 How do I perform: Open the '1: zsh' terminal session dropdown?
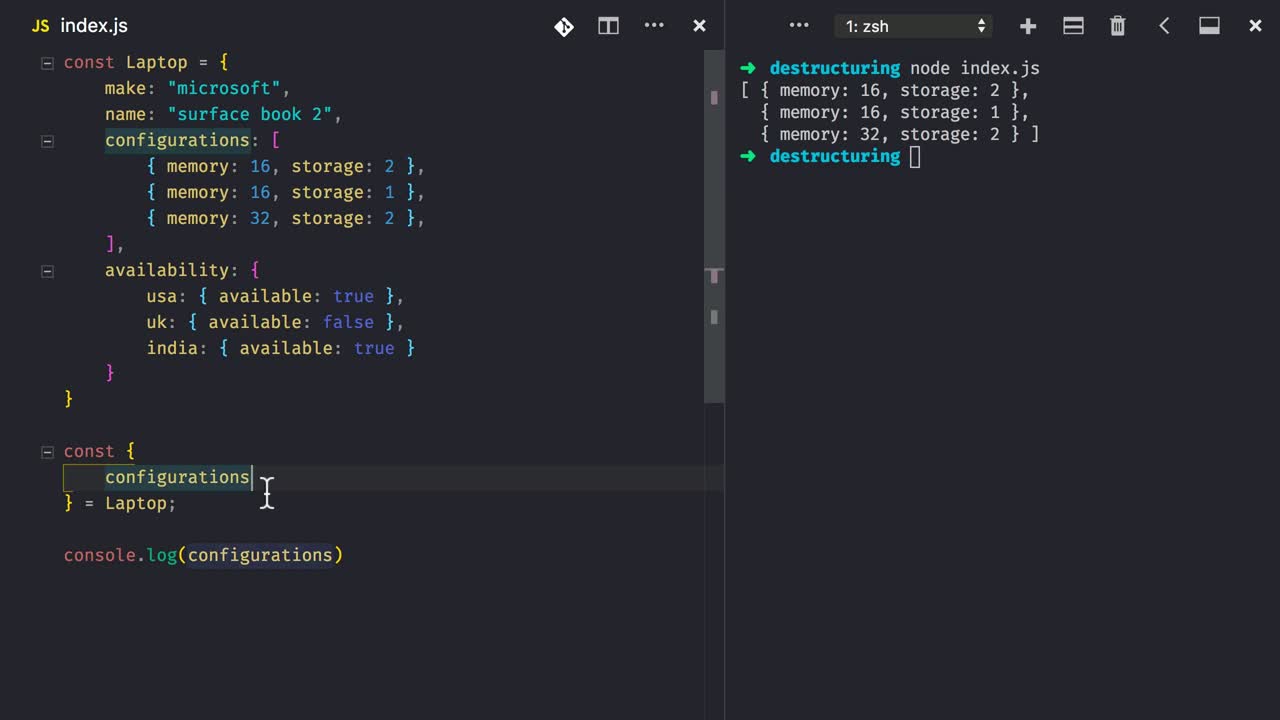coord(912,26)
